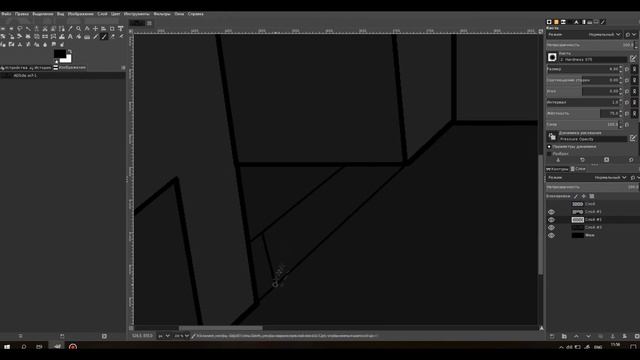Open tab configuration menu of left dock
Image resolution: width=640 pixels, height=360 pixels.
(x=123, y=68)
